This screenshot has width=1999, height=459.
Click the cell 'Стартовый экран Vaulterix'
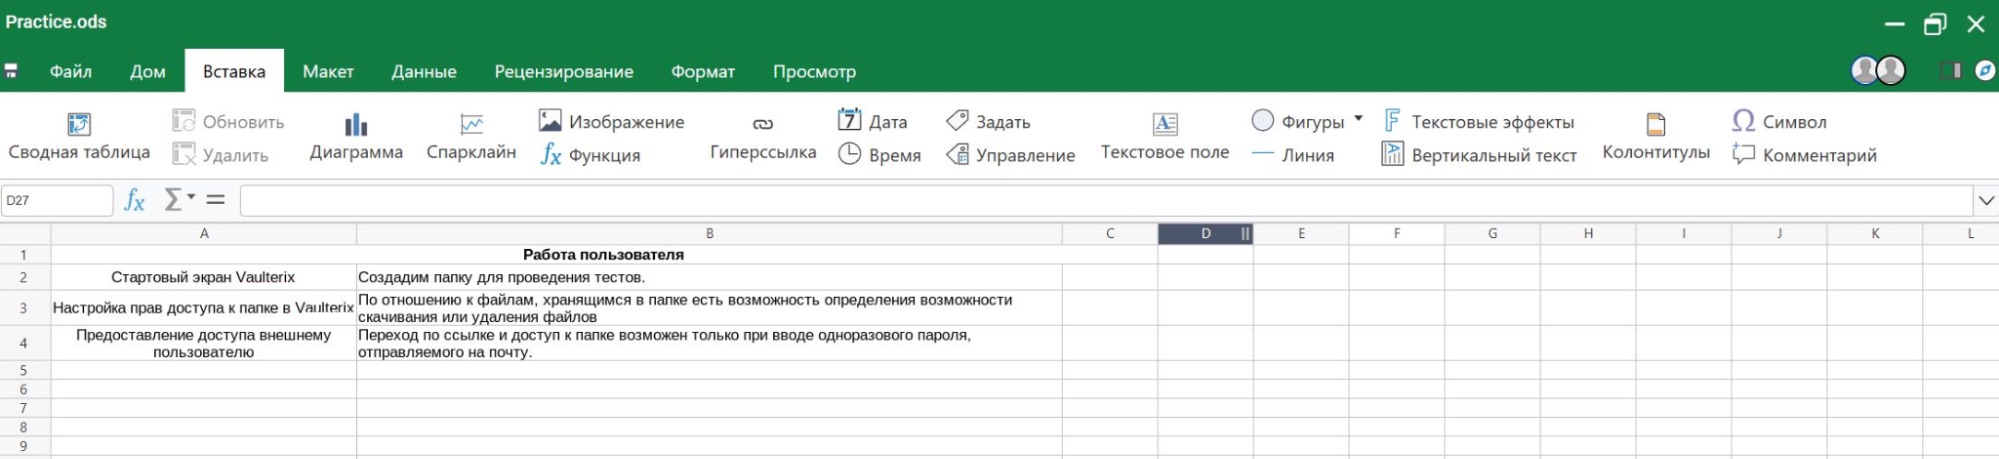point(204,277)
